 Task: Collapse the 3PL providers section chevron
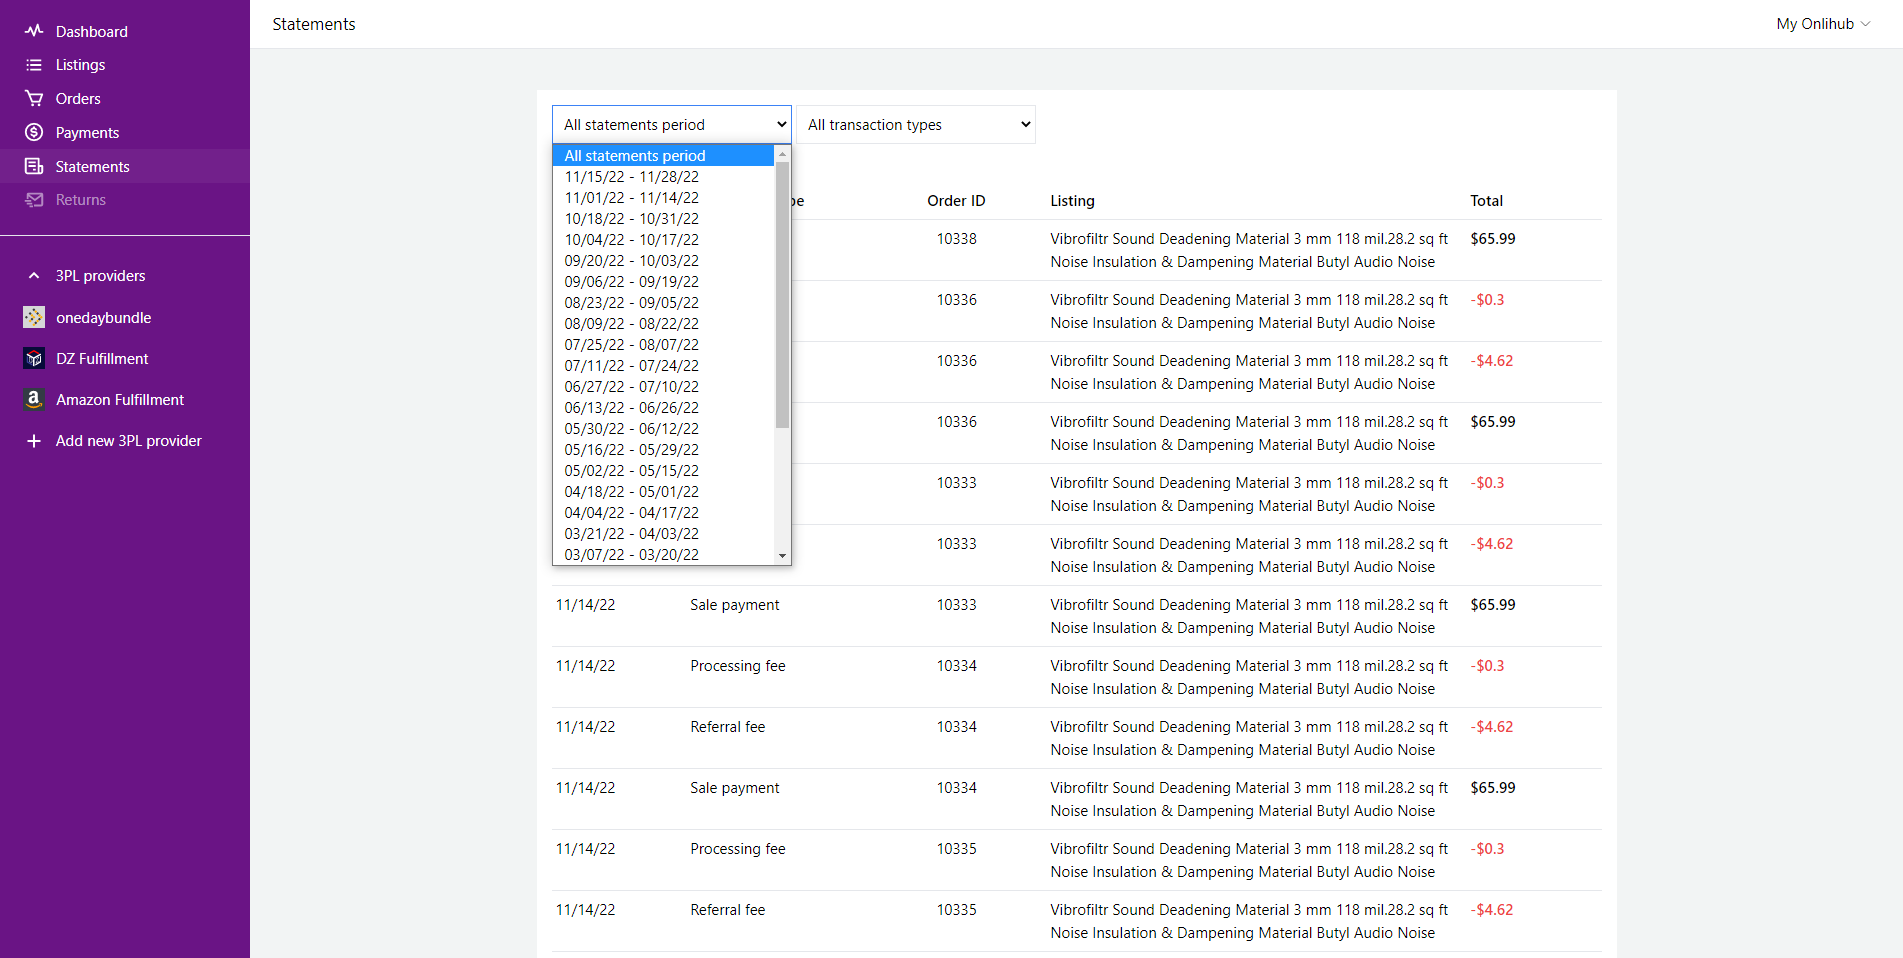(x=34, y=276)
